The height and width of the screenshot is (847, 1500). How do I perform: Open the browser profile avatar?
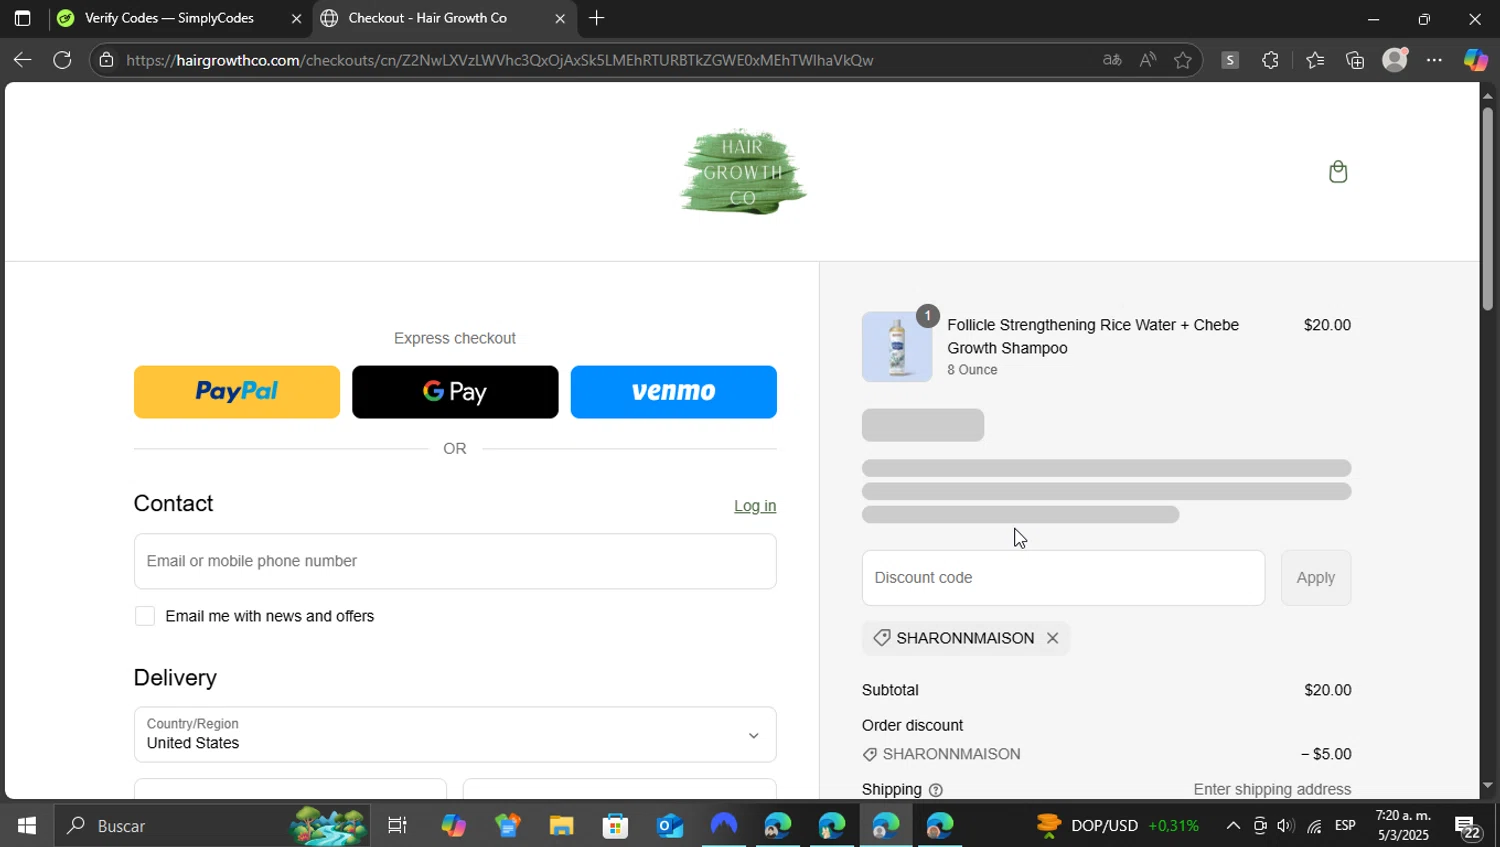click(x=1395, y=60)
